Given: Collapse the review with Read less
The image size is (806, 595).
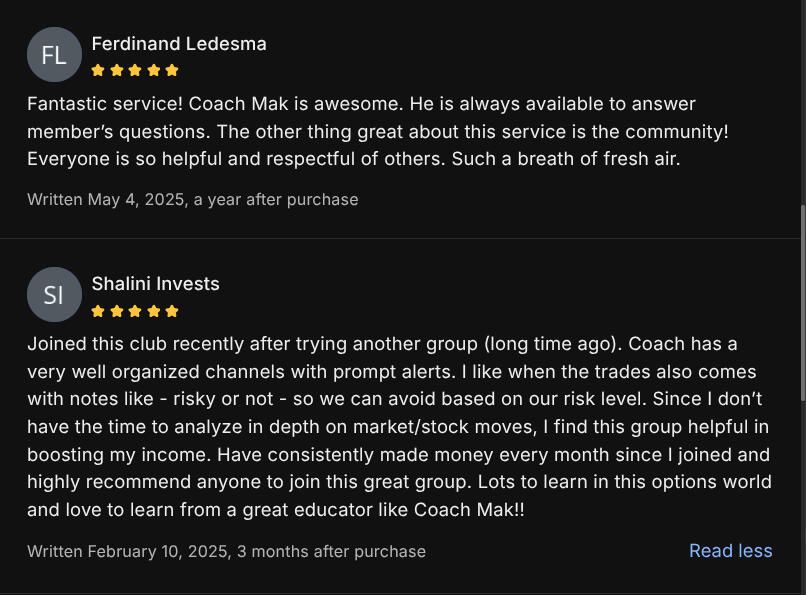Looking at the screenshot, I should click(730, 551).
